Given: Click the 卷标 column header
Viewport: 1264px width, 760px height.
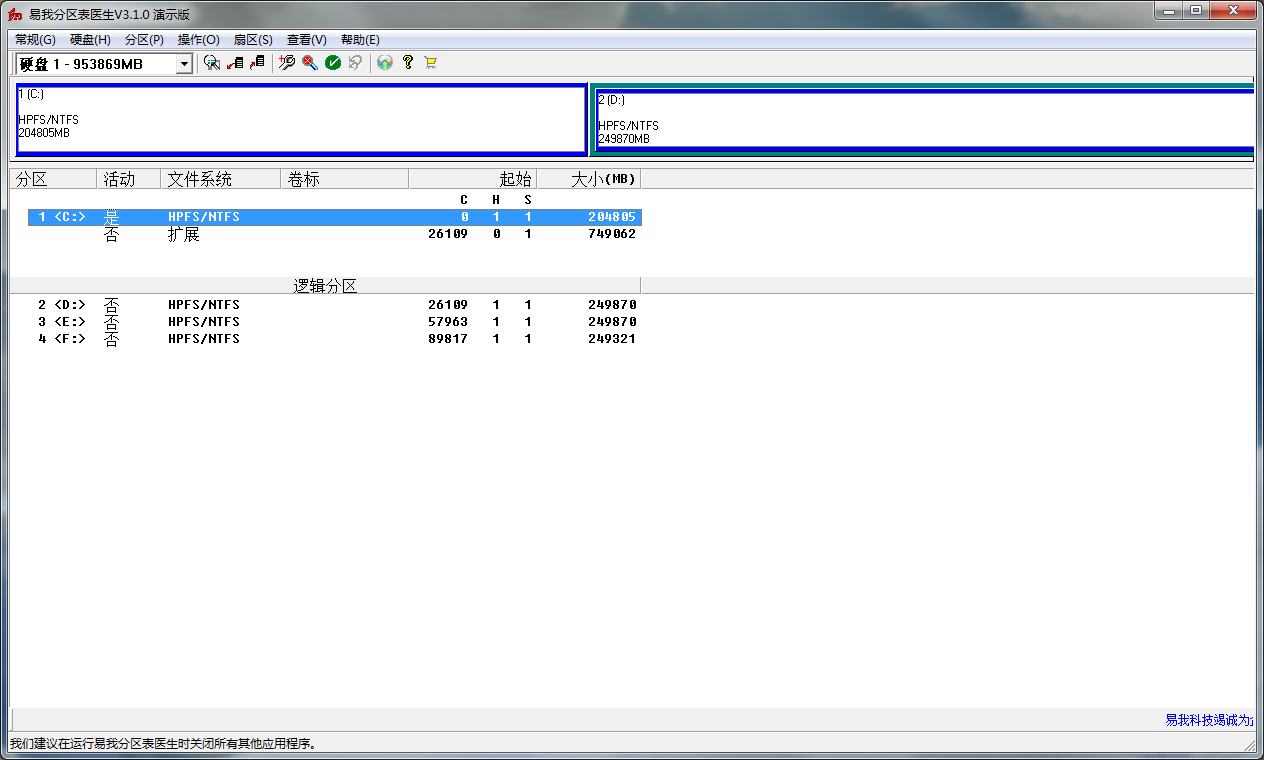Looking at the screenshot, I should tap(345, 179).
